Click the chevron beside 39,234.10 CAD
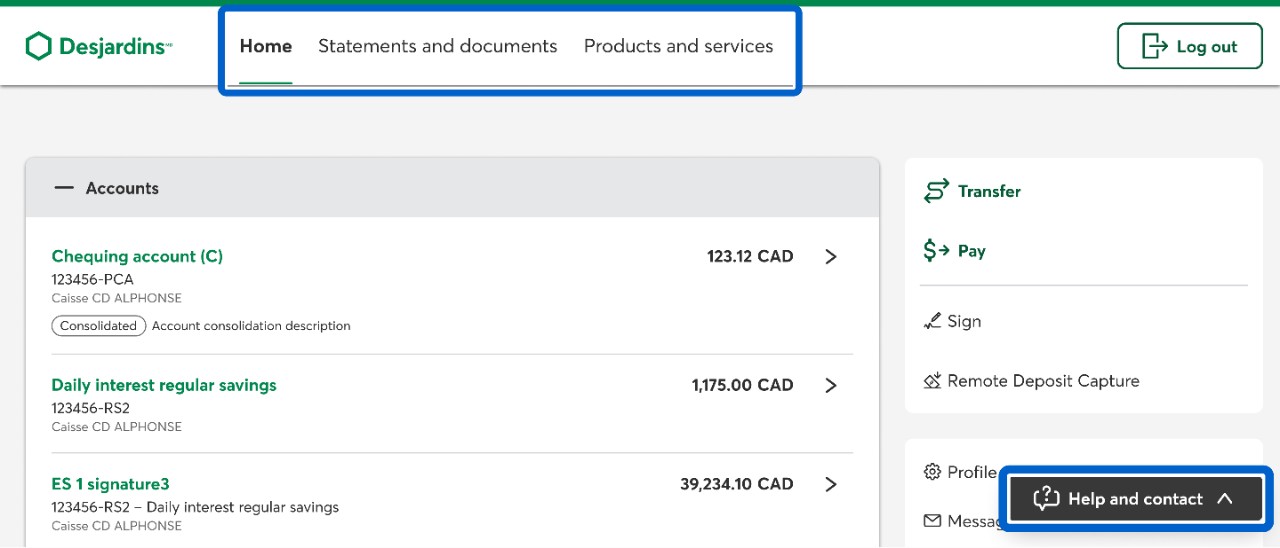The image size is (1280, 548). point(830,484)
